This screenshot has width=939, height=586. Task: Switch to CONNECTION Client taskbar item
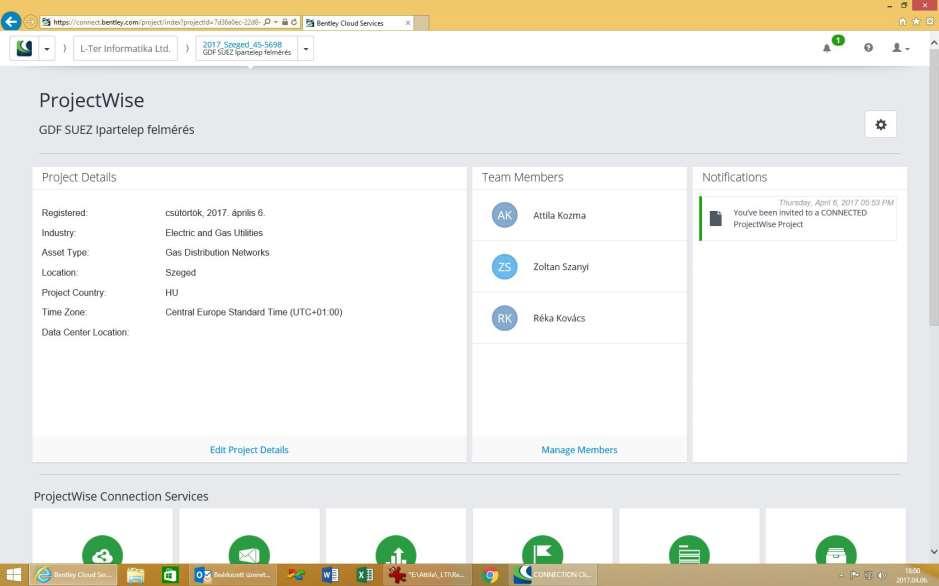pyautogui.click(x=553, y=575)
